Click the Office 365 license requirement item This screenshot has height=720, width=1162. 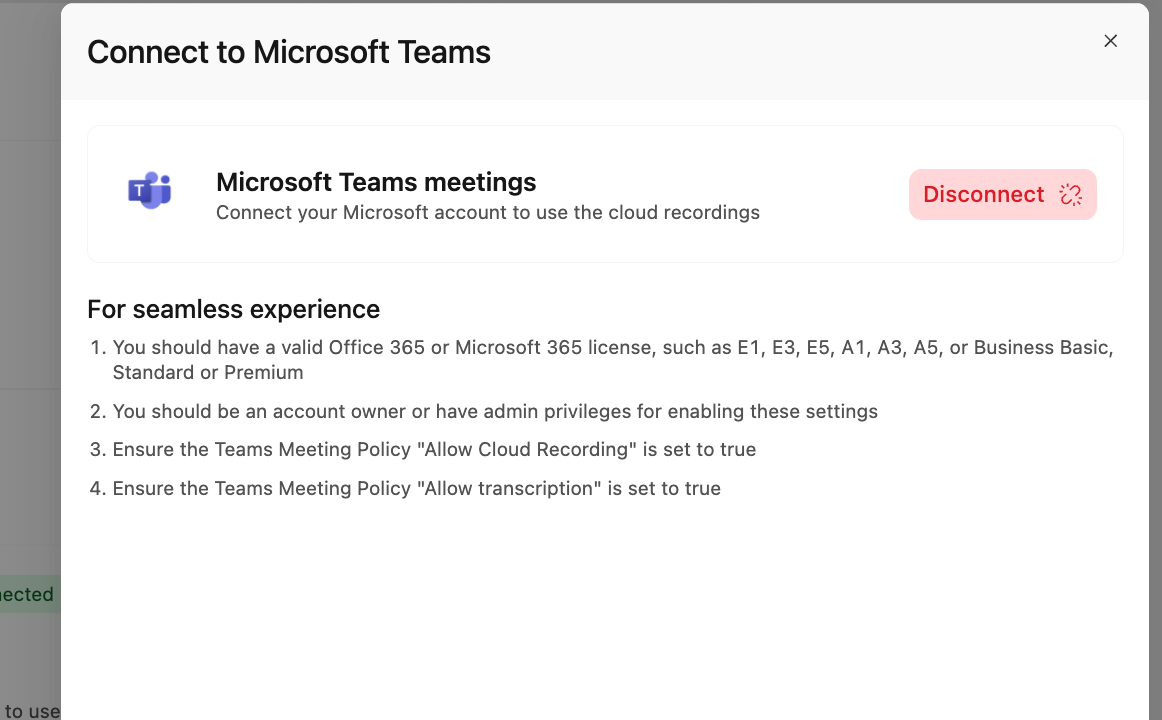(602, 359)
